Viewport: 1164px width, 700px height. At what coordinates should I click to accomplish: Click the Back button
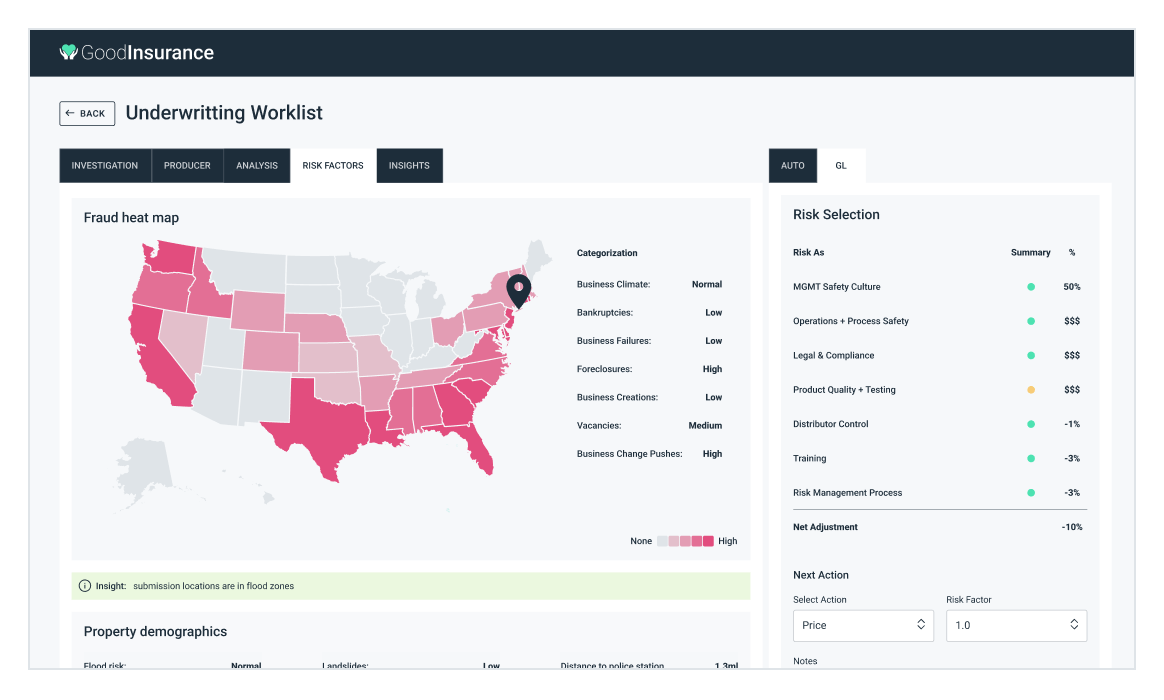pos(87,113)
